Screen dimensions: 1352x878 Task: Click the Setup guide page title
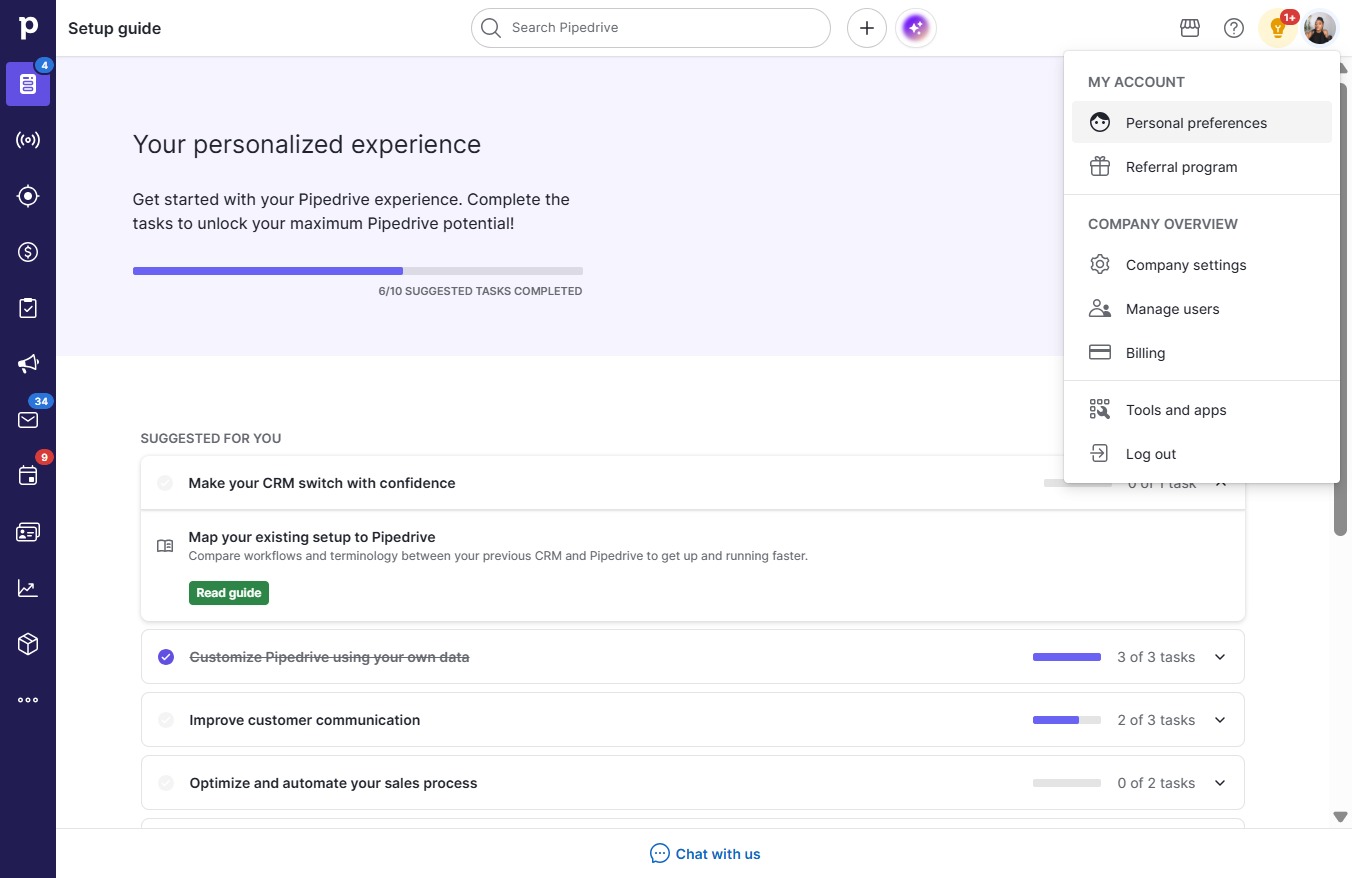point(114,28)
